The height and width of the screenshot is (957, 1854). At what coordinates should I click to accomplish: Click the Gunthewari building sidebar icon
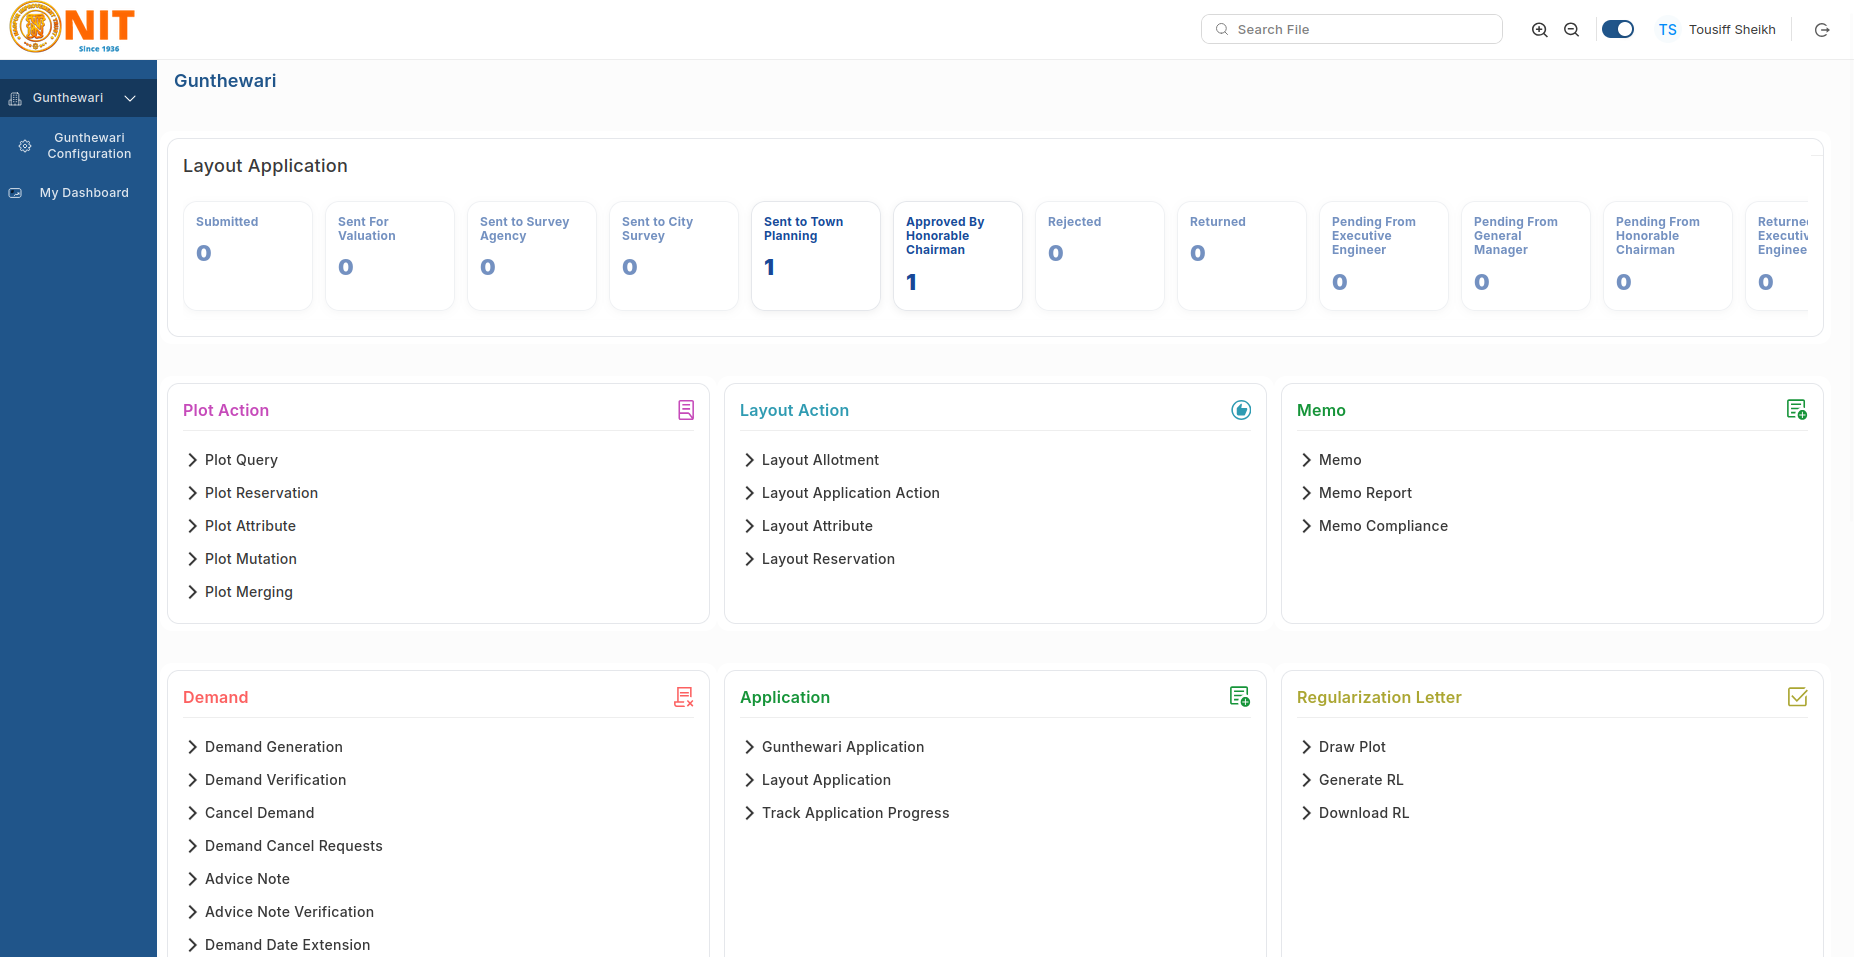point(15,98)
